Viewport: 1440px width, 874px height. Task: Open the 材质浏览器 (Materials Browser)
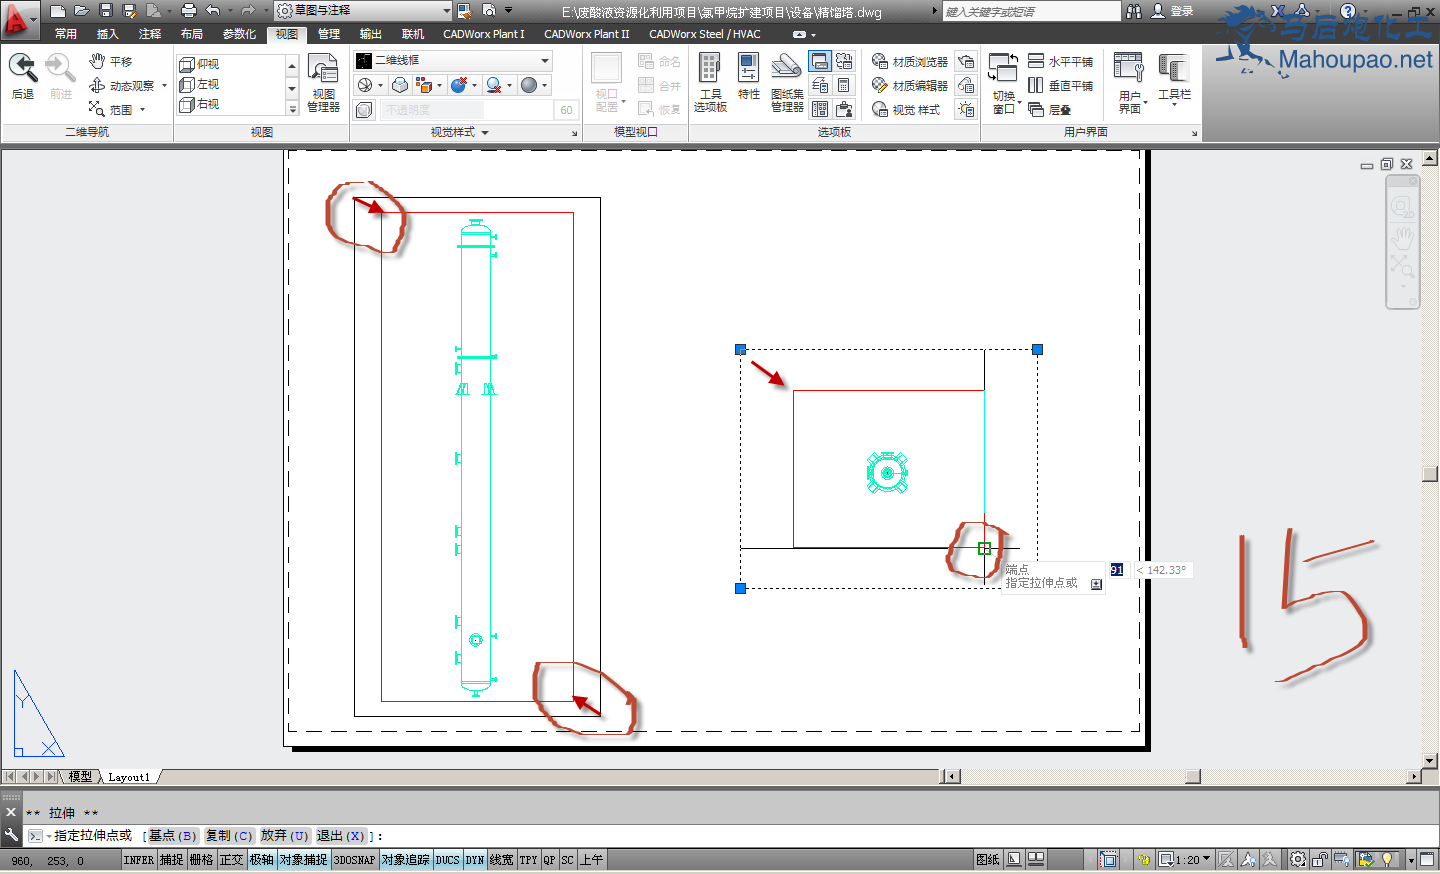tap(909, 62)
